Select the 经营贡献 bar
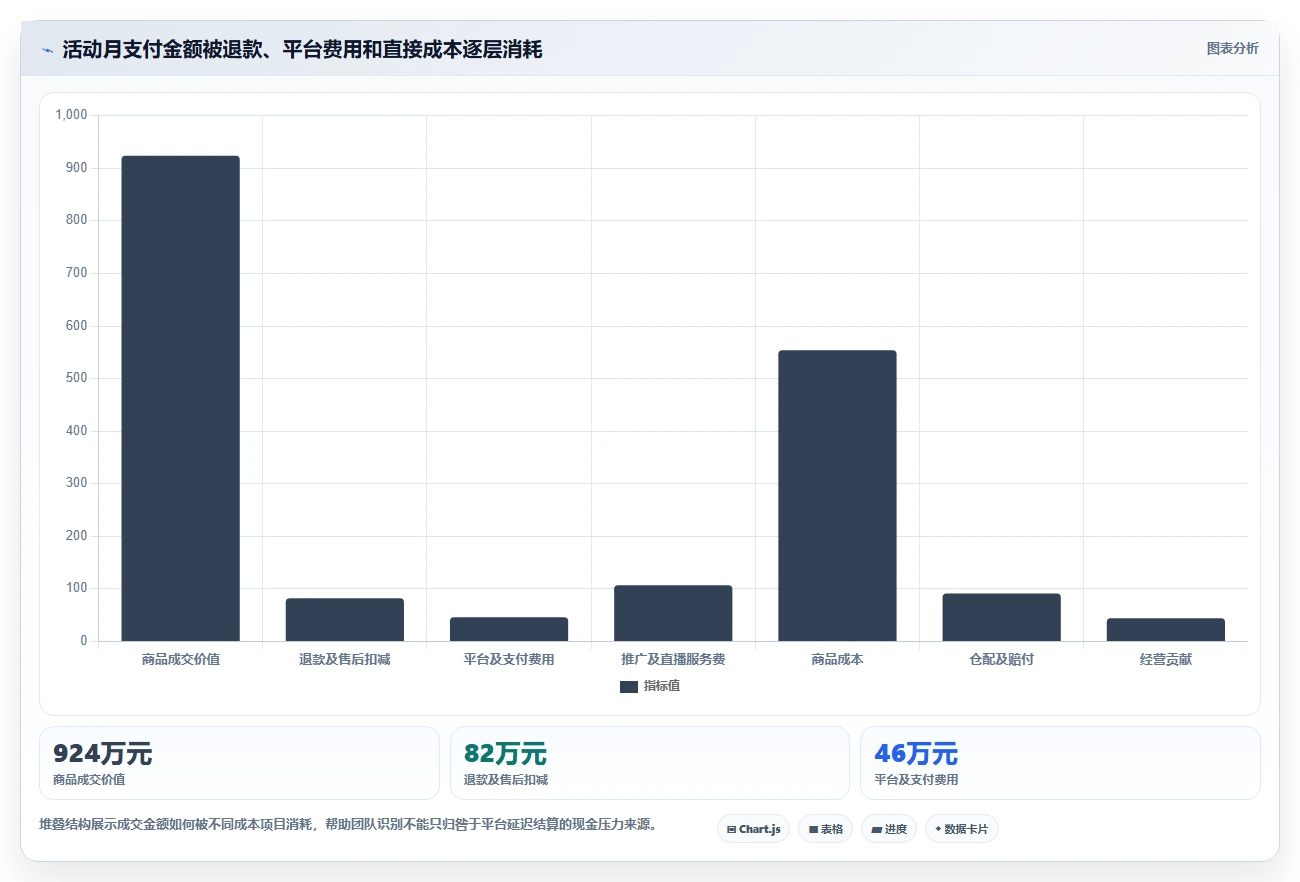Screen dimensions: 1300x882 tap(1165, 630)
